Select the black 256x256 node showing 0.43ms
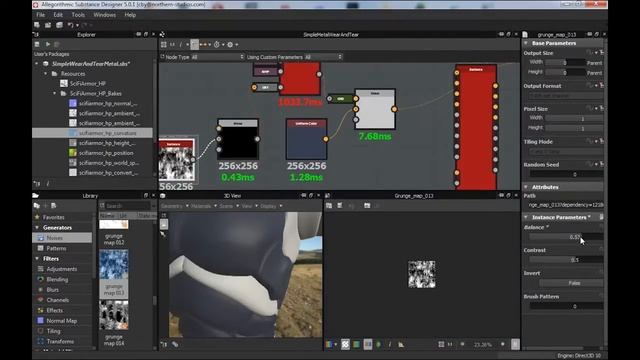Image resolution: width=640 pixels, height=360 pixels. 238,139
